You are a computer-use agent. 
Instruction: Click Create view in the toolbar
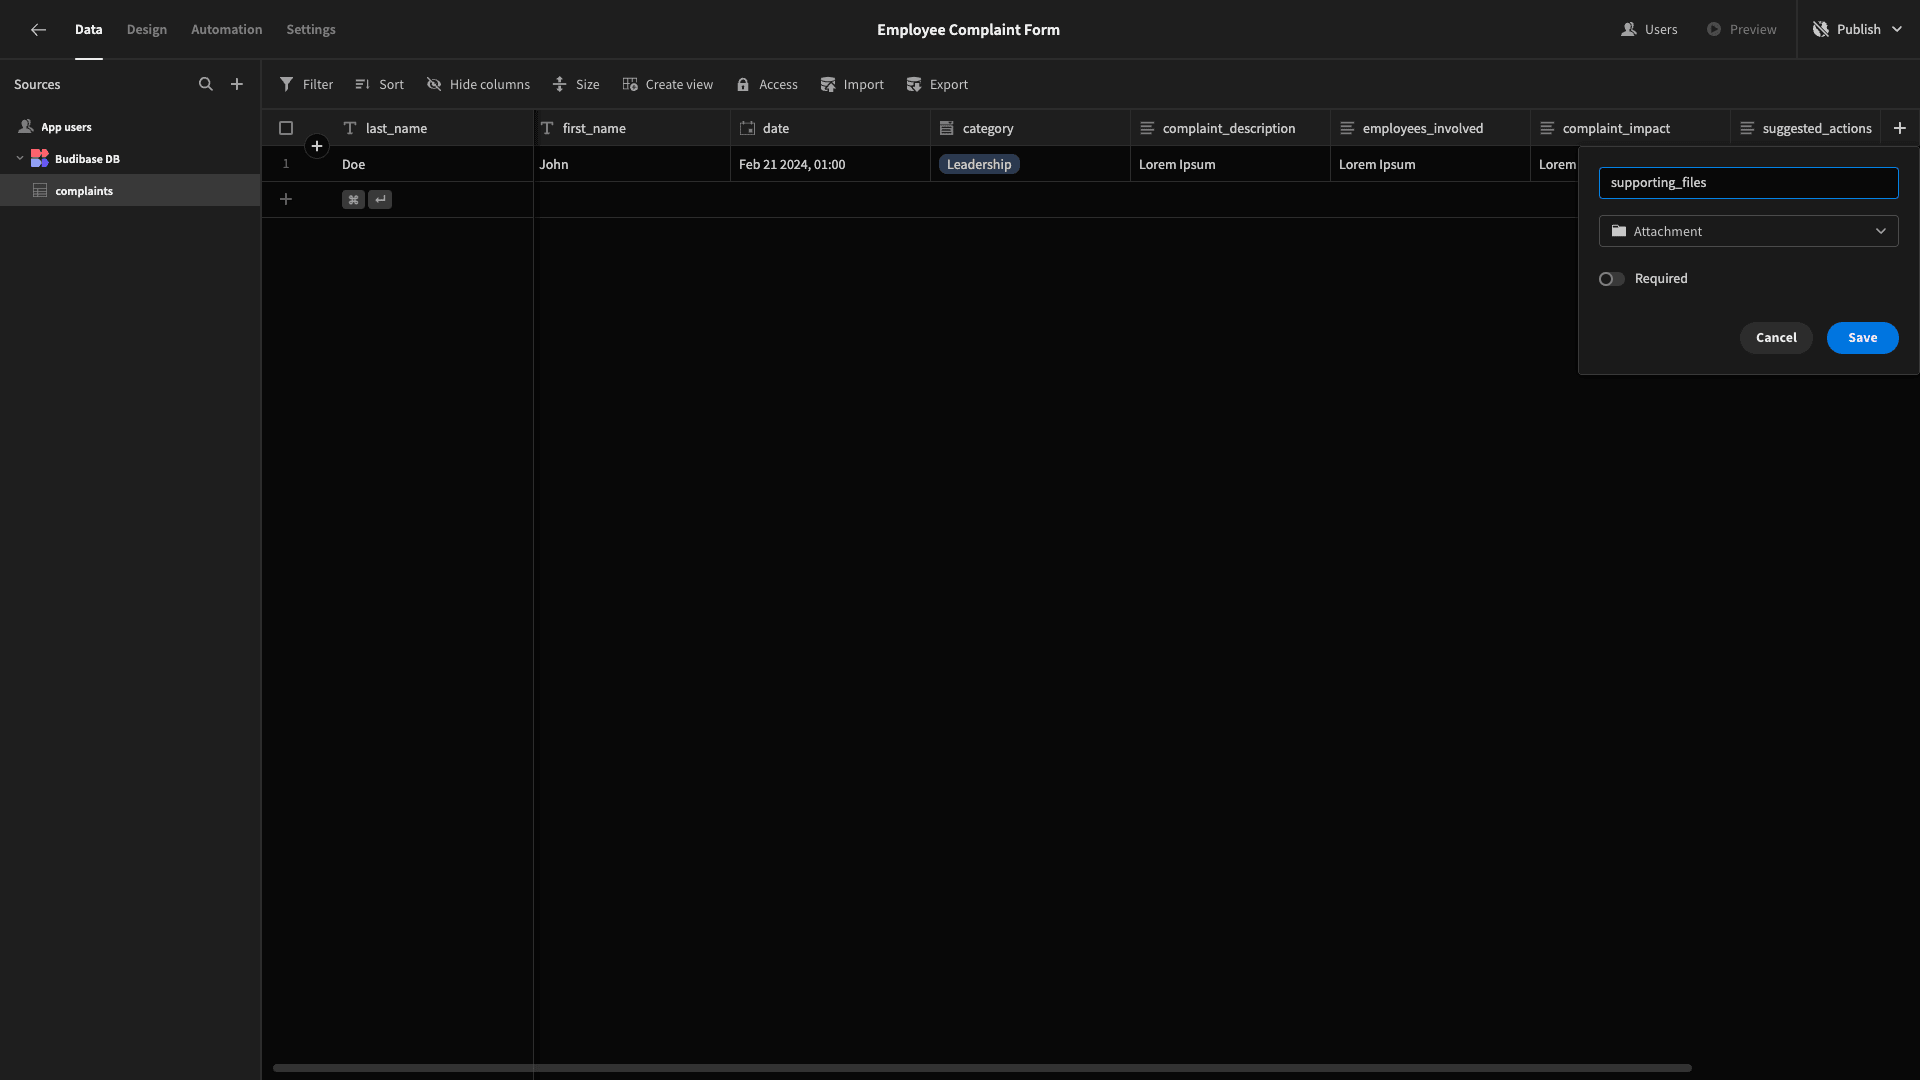[667, 85]
